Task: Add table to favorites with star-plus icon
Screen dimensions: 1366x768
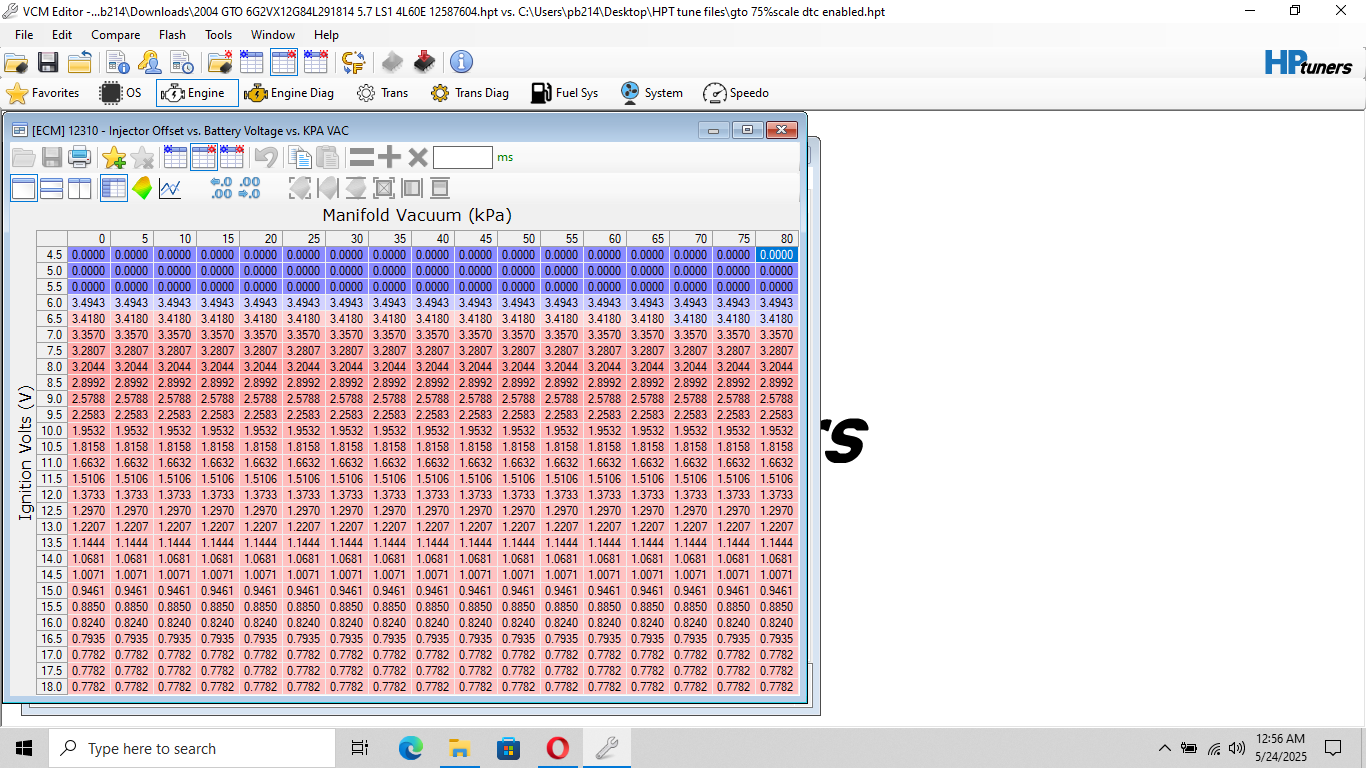Action: (114, 157)
